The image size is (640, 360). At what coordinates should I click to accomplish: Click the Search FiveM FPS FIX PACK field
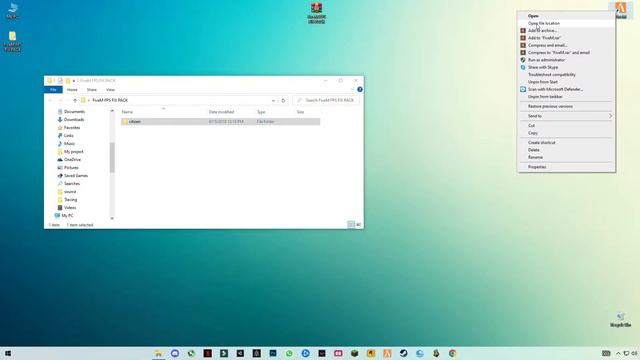click(x=326, y=100)
